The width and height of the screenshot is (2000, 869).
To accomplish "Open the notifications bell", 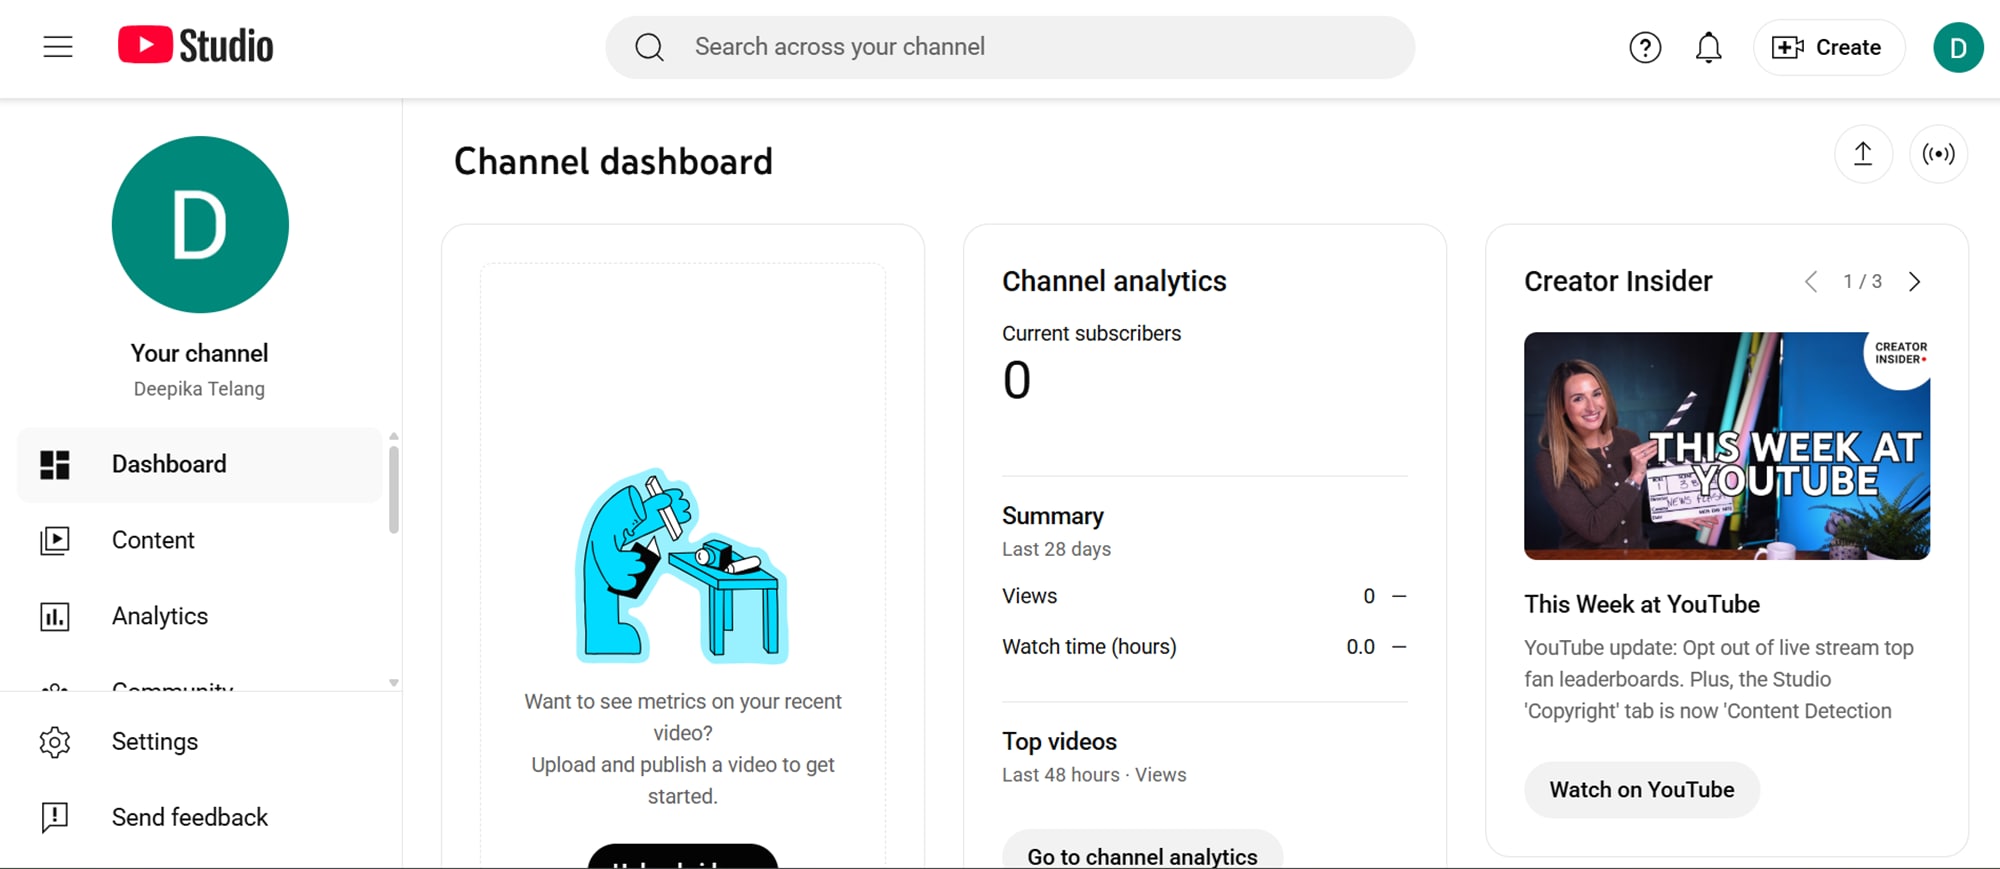I will (x=1709, y=47).
